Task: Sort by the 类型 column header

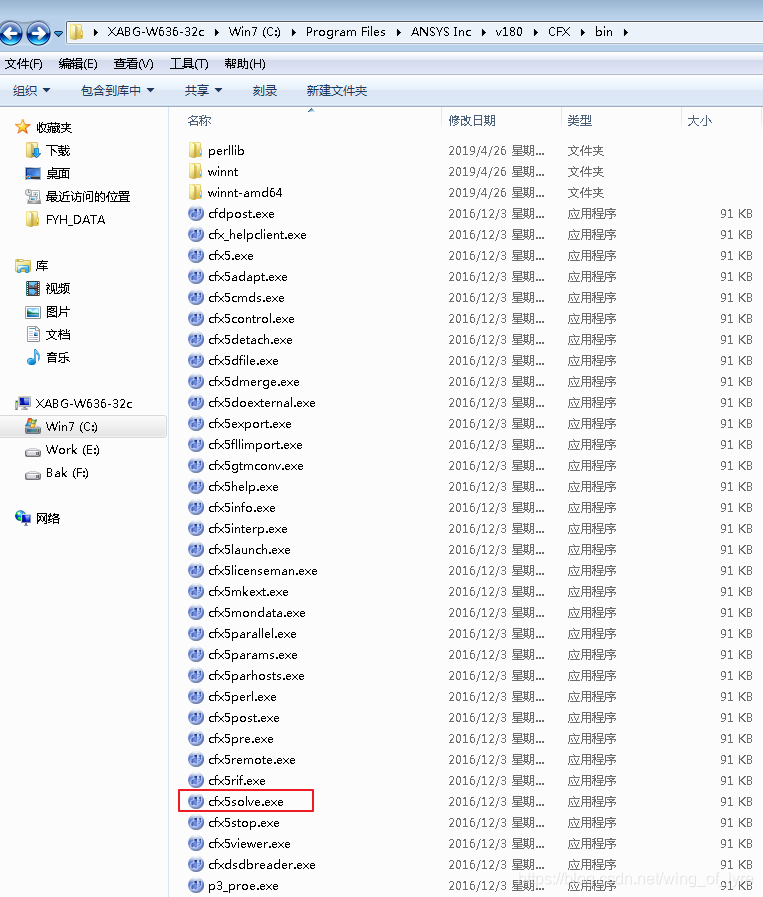Action: pos(579,121)
